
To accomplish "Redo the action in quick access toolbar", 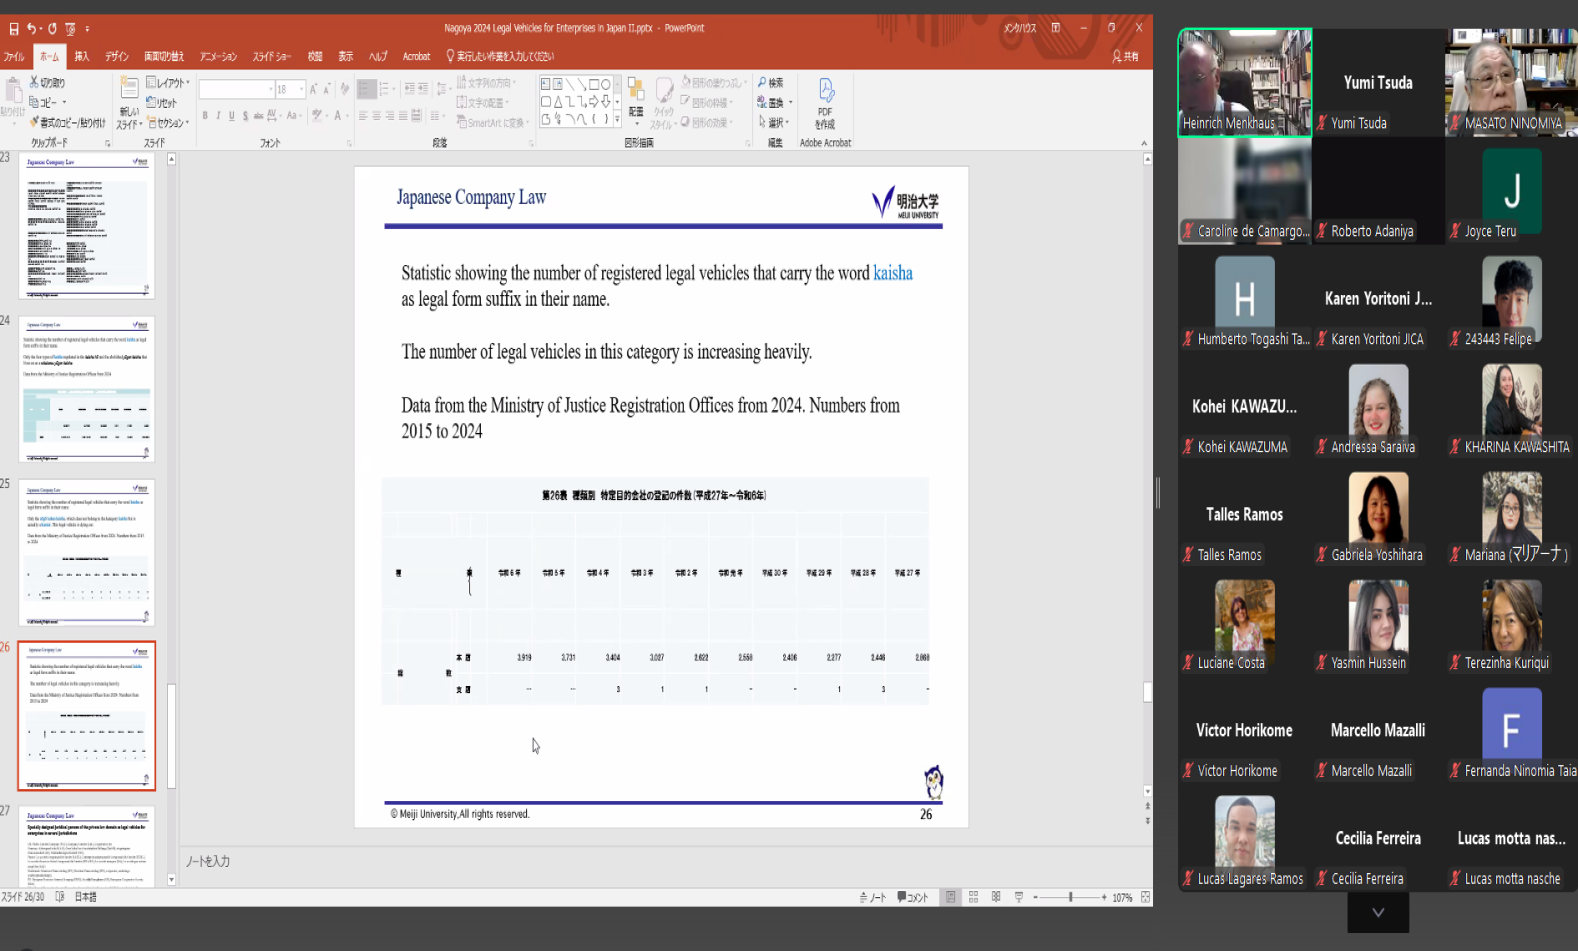I will 52,28.
